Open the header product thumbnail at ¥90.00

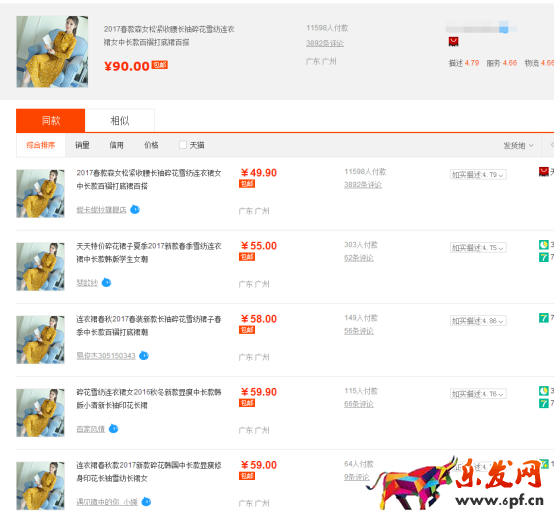[x=52, y=52]
